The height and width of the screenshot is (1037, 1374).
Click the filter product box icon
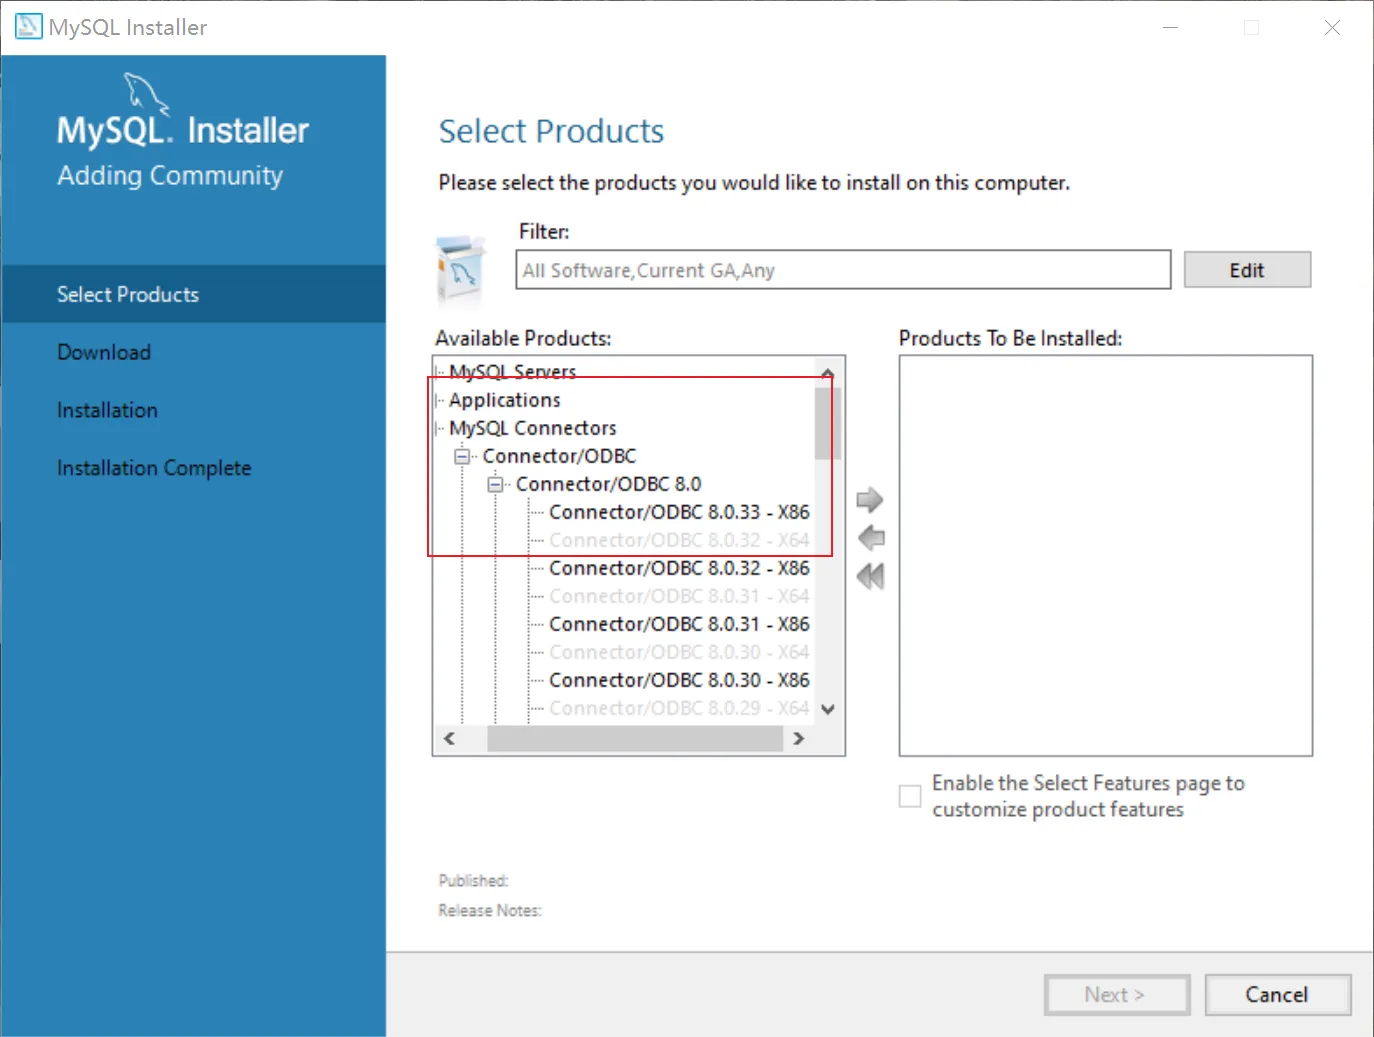point(460,270)
